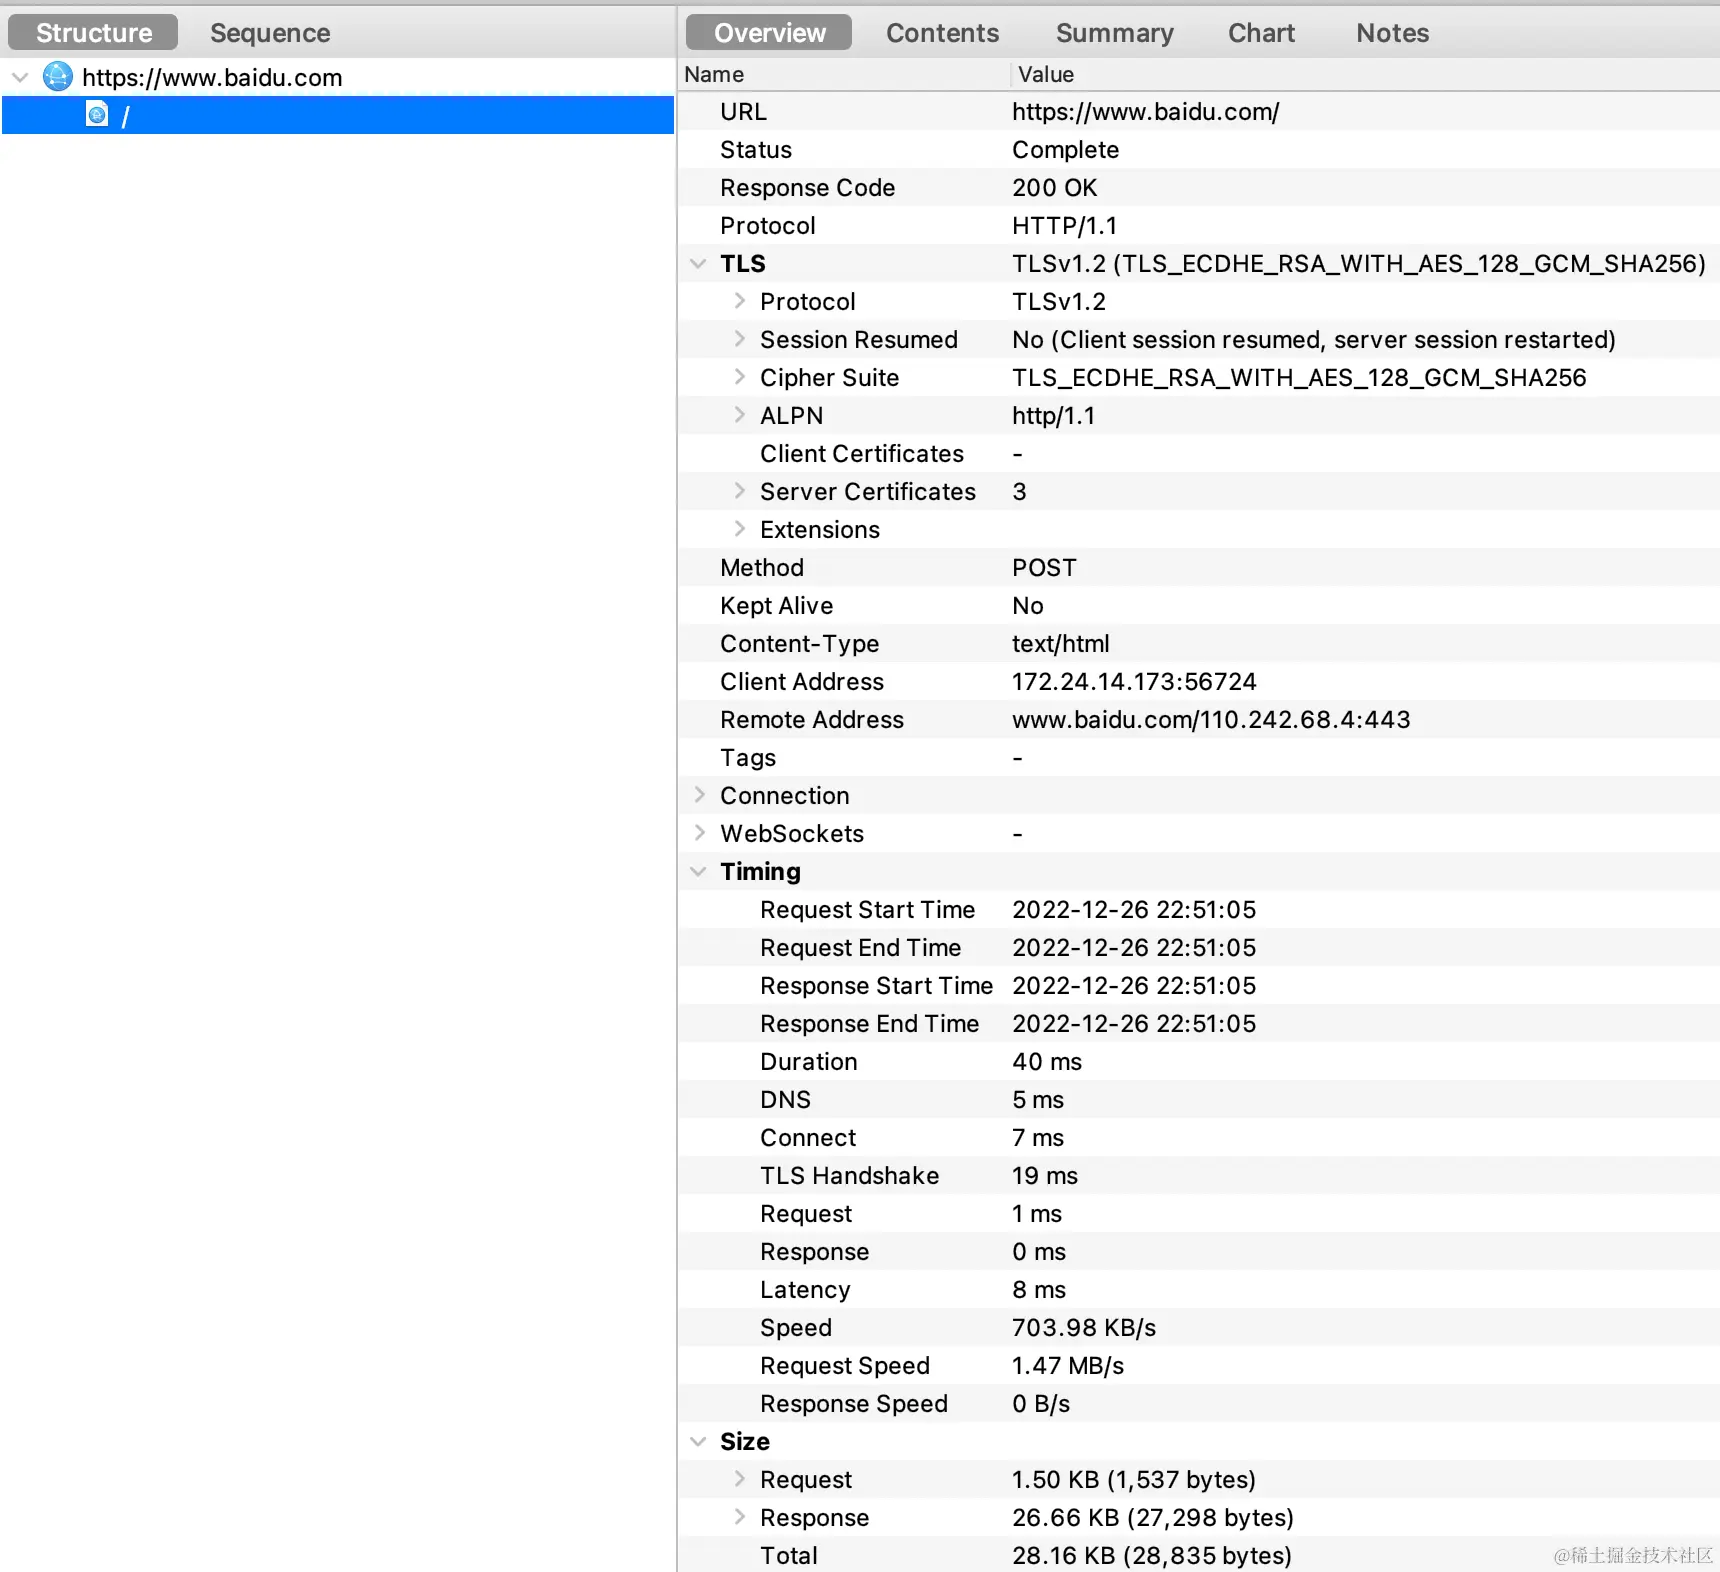Screen dimensions: 1720x1572
Task: Expand the Server Certificates row
Action: click(740, 491)
